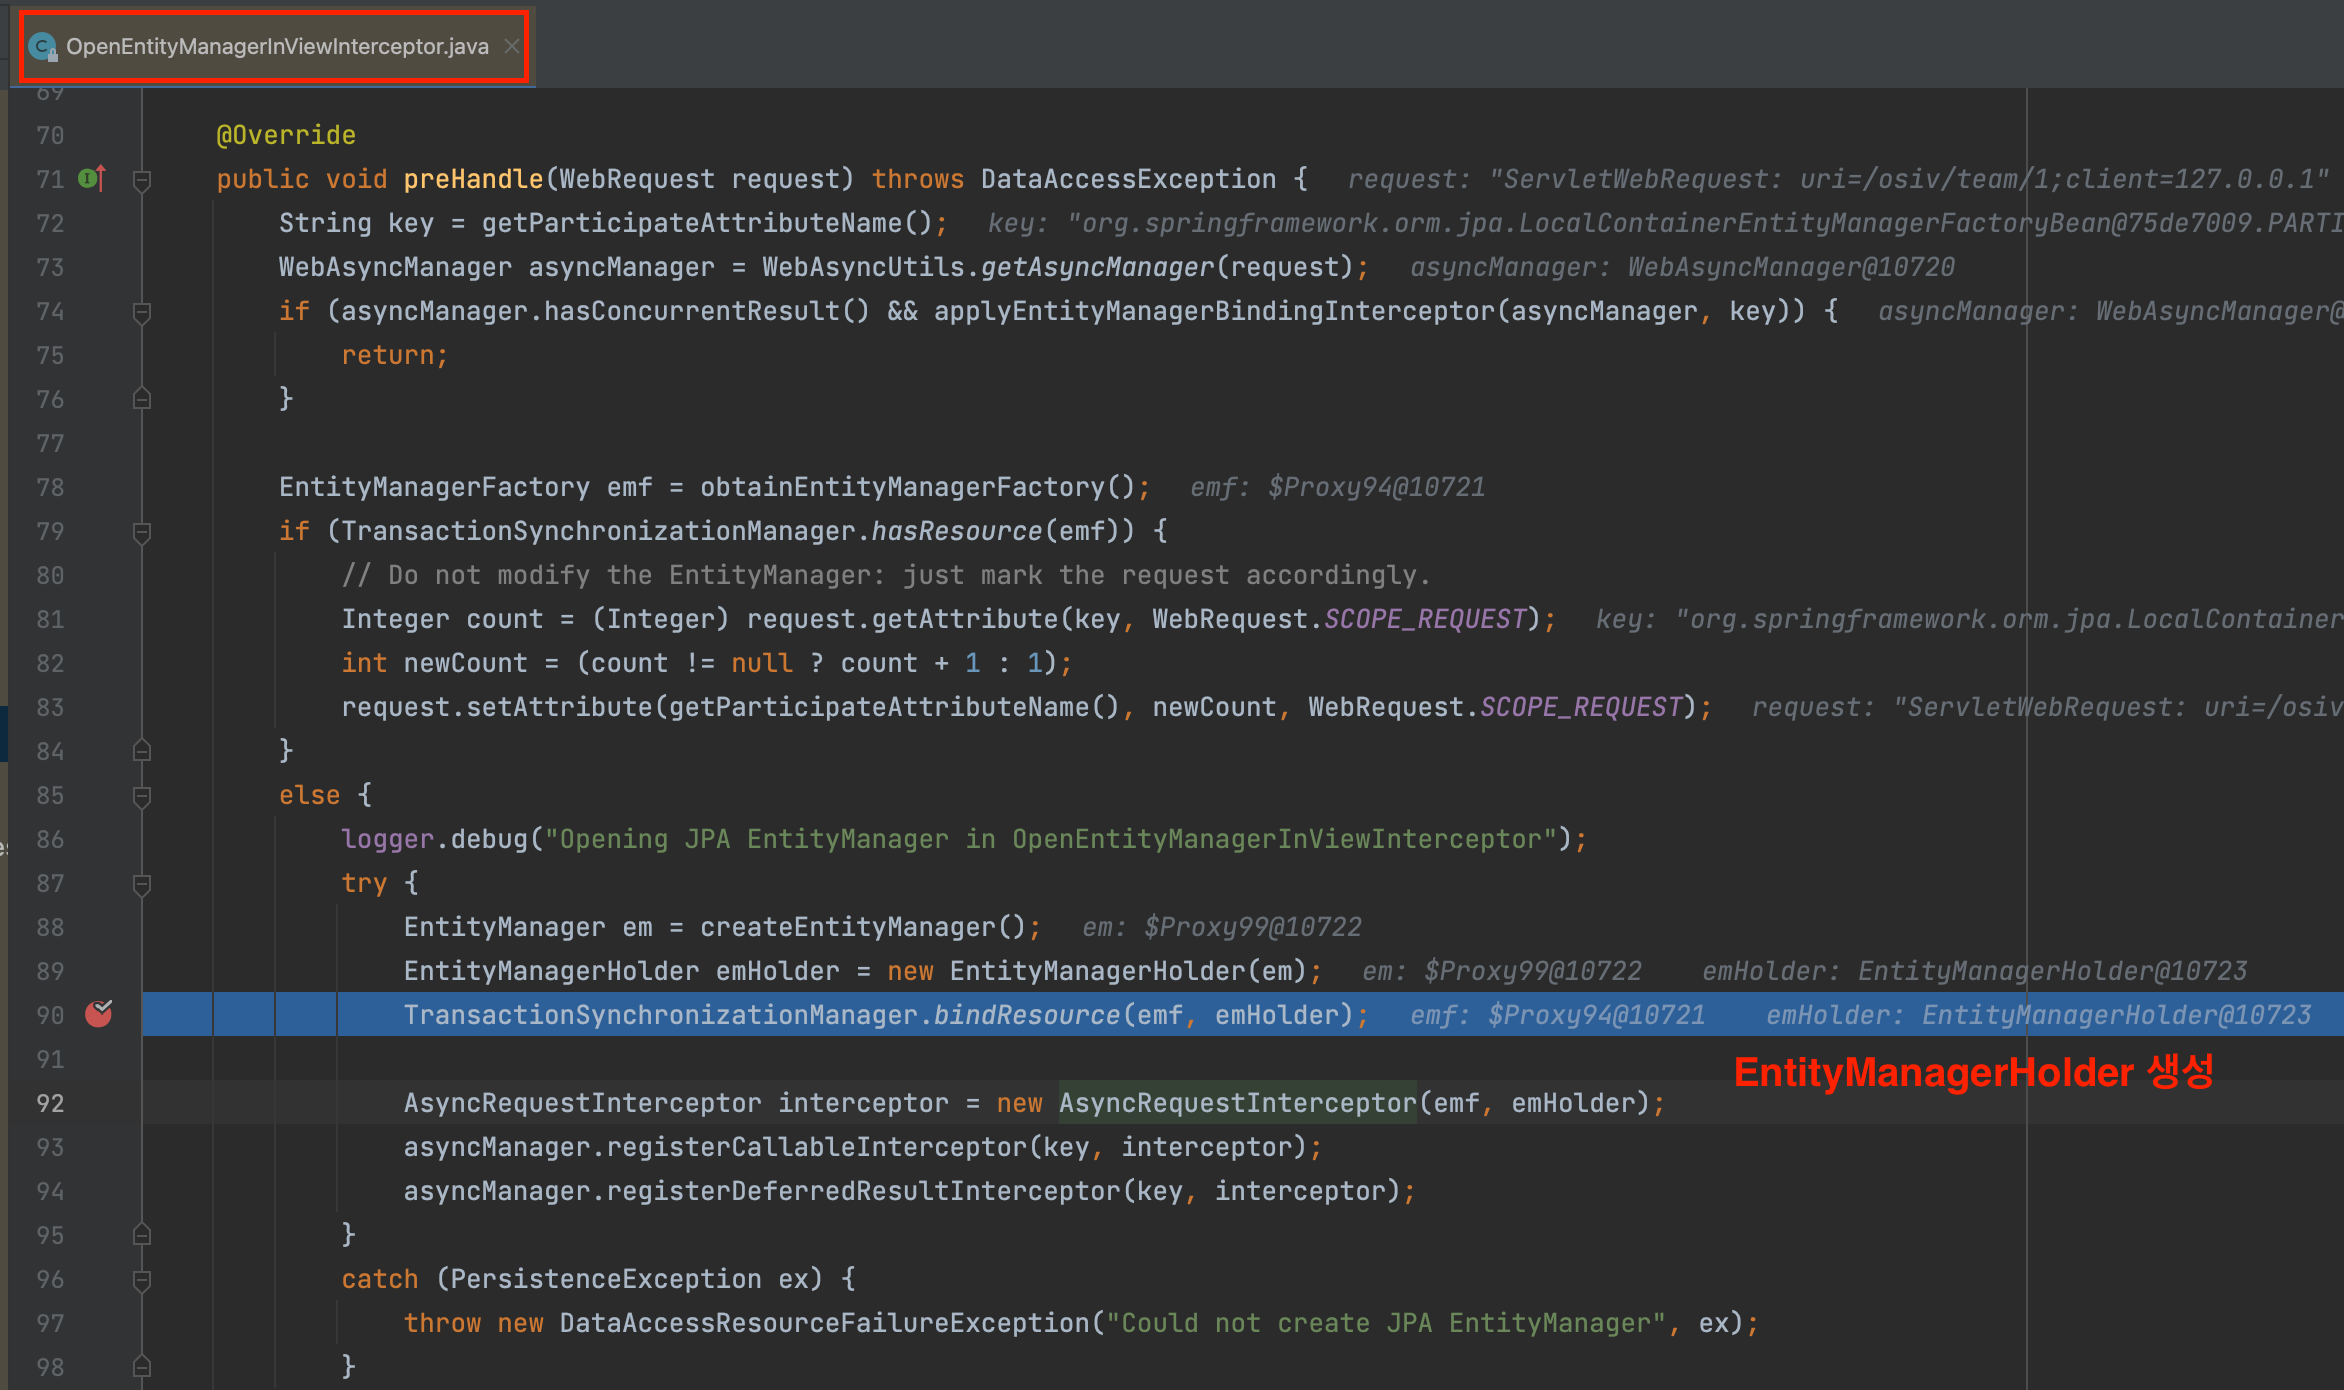
Task: Click the fold end marker on line 98
Action: point(142,1367)
